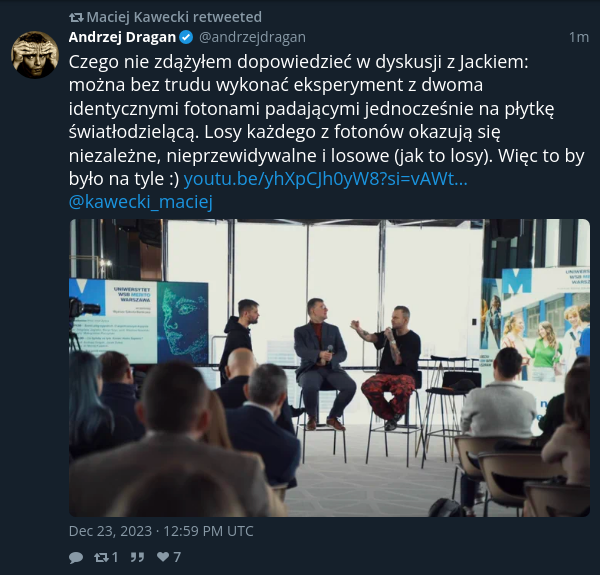Screen dimensions: 600x575
Task: Click the retweet icon with count 1
Action: [101, 557]
